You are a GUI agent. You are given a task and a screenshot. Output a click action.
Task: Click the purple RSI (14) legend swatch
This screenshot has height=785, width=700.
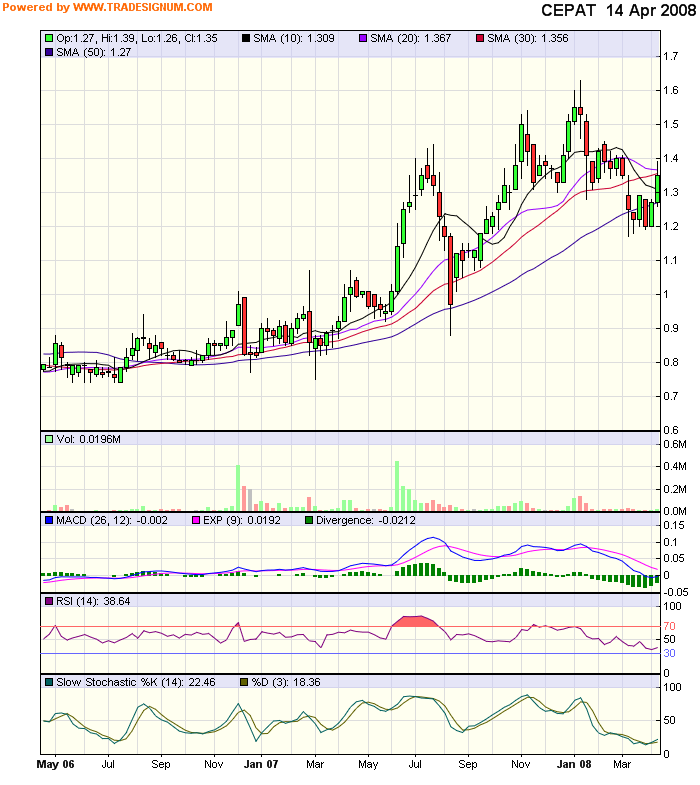pos(49,601)
